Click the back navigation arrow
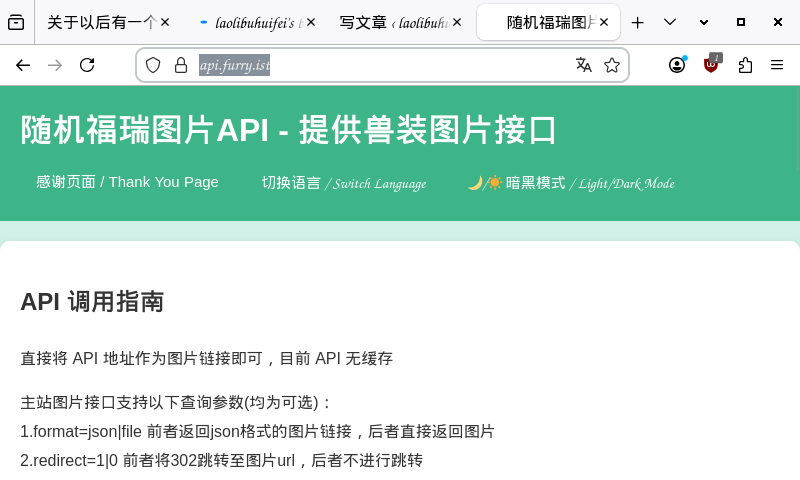 point(23,65)
